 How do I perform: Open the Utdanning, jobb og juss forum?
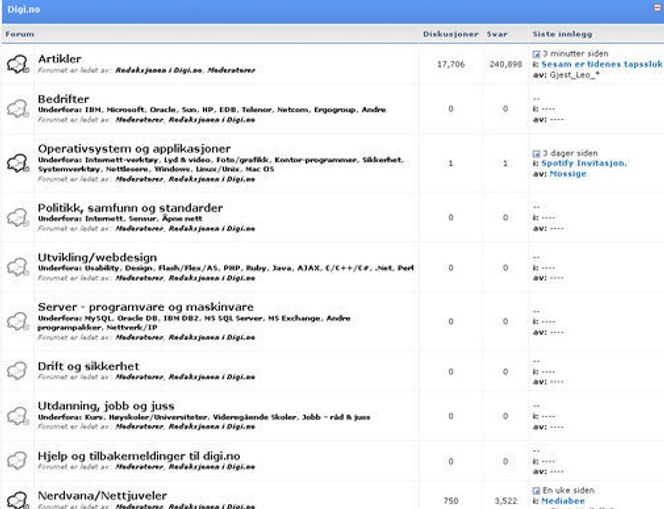[106, 406]
